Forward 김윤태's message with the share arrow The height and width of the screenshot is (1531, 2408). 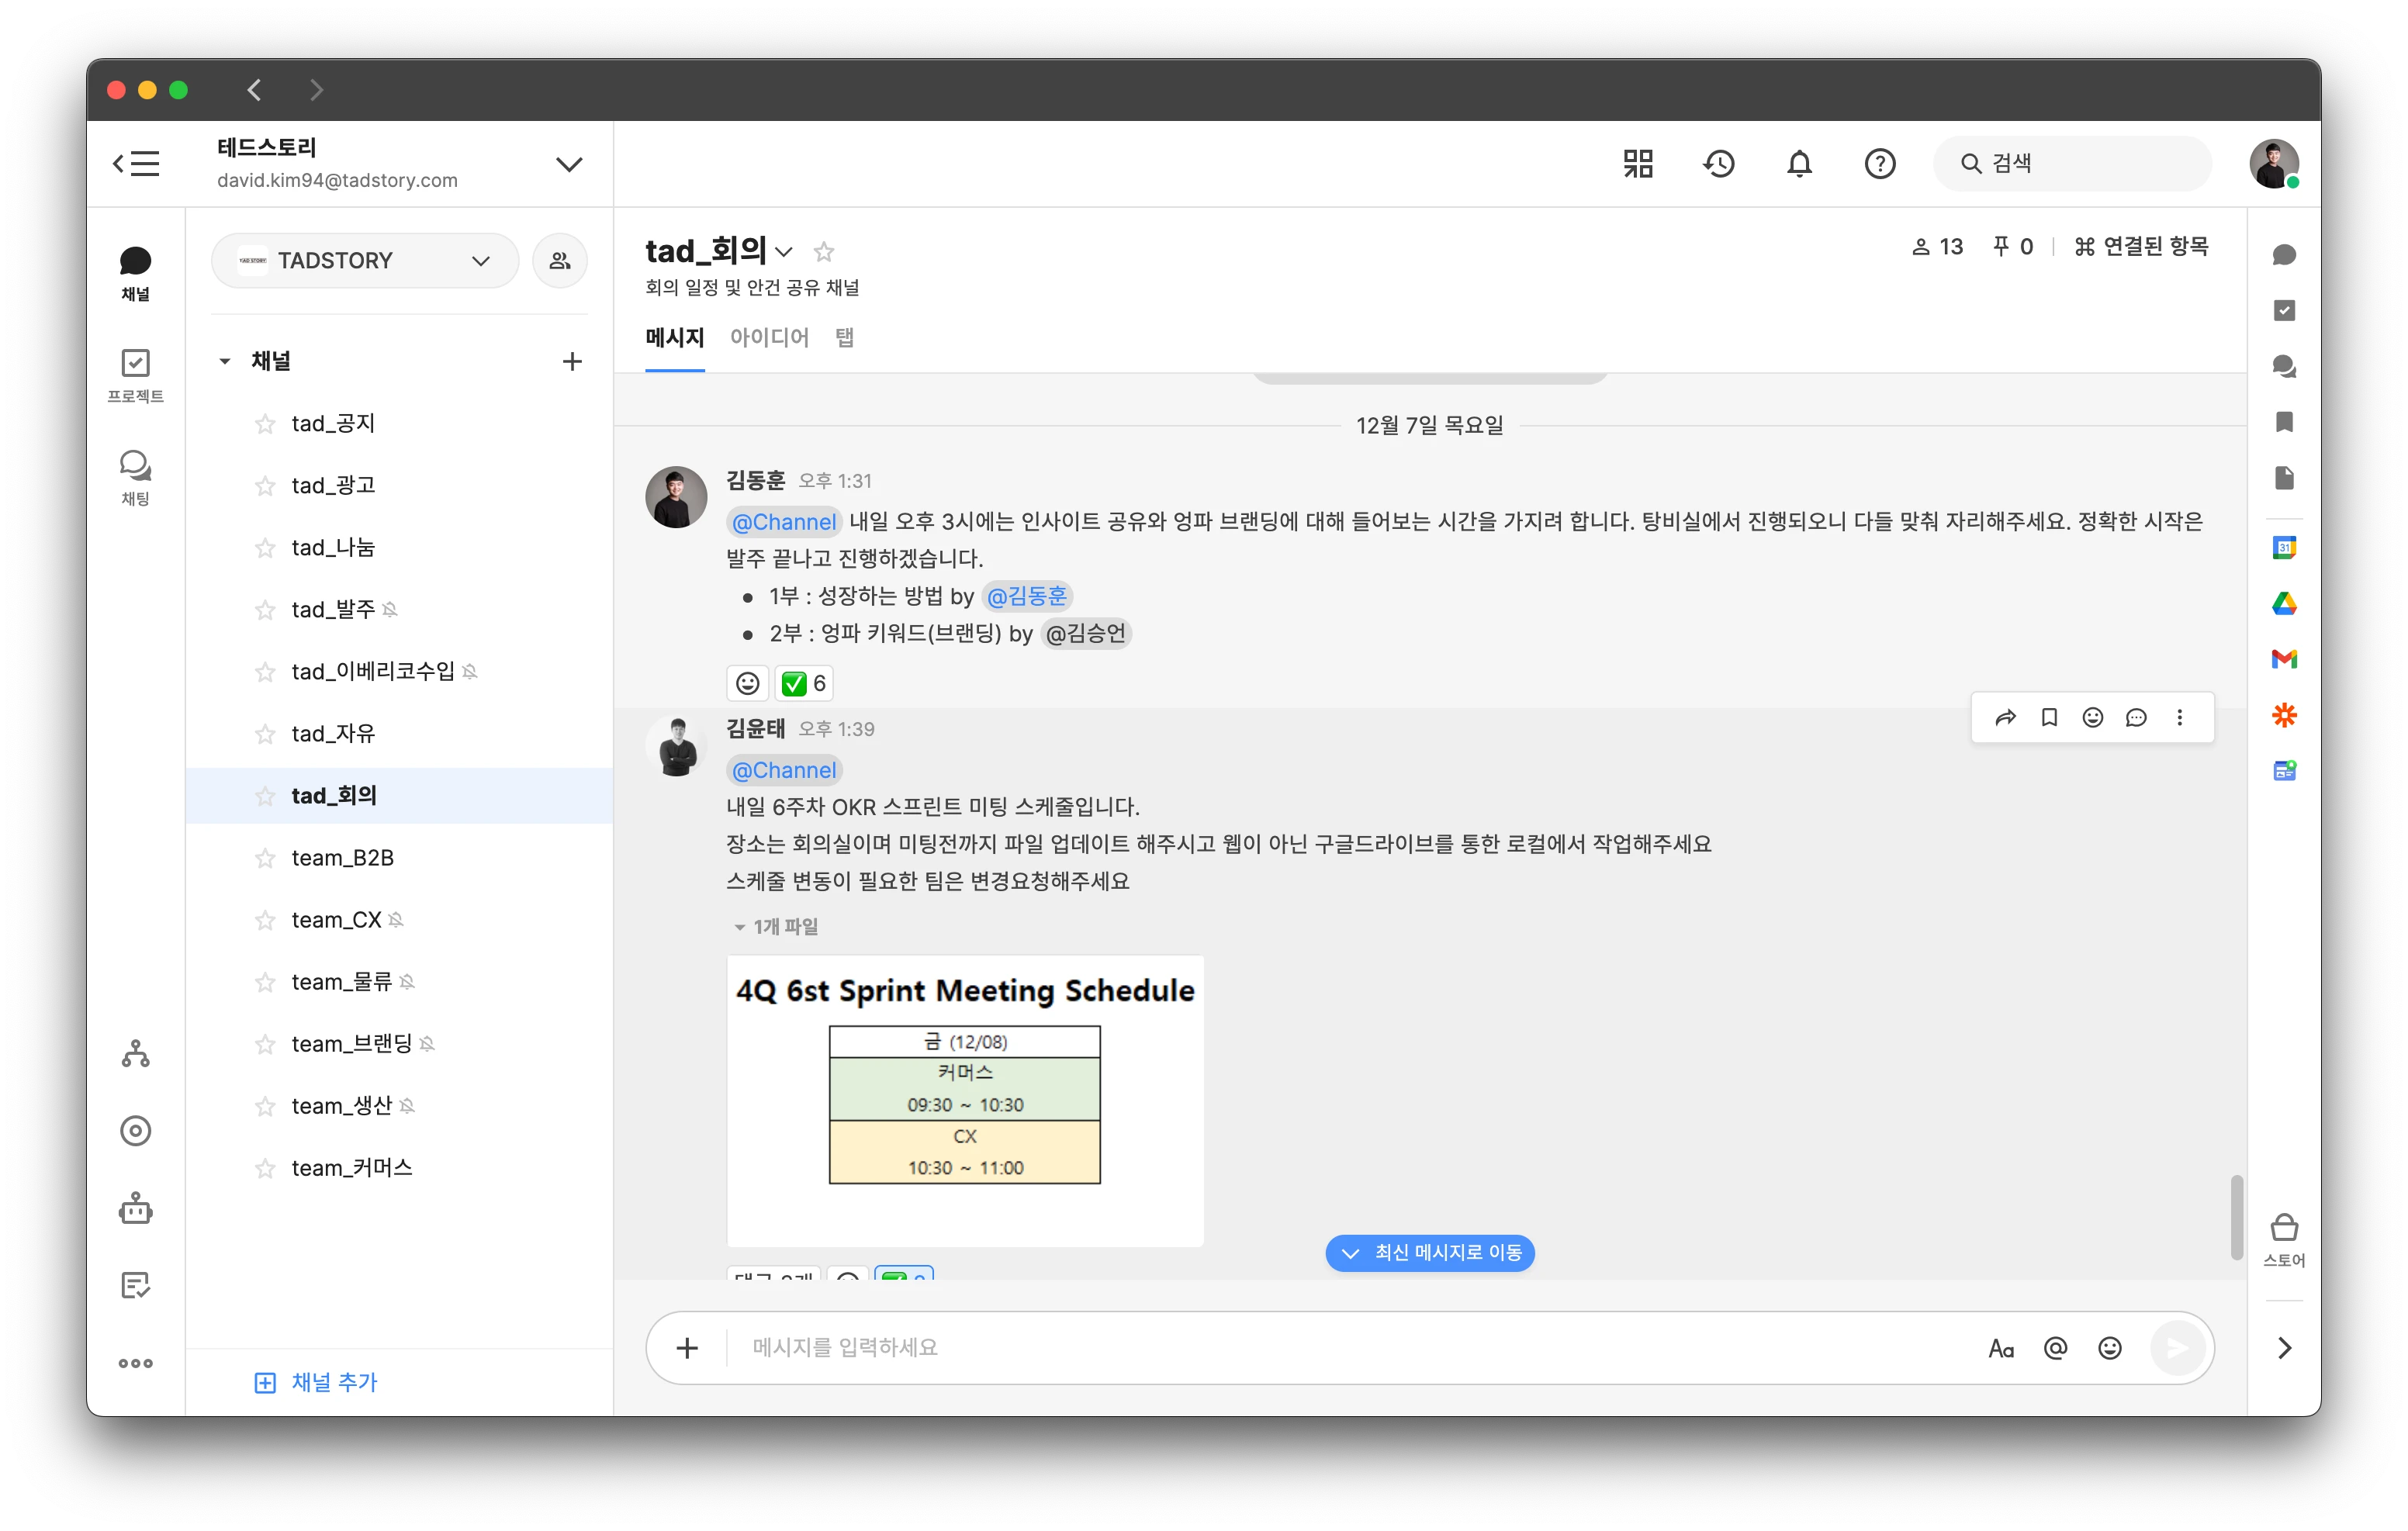pyautogui.click(x=2005, y=717)
